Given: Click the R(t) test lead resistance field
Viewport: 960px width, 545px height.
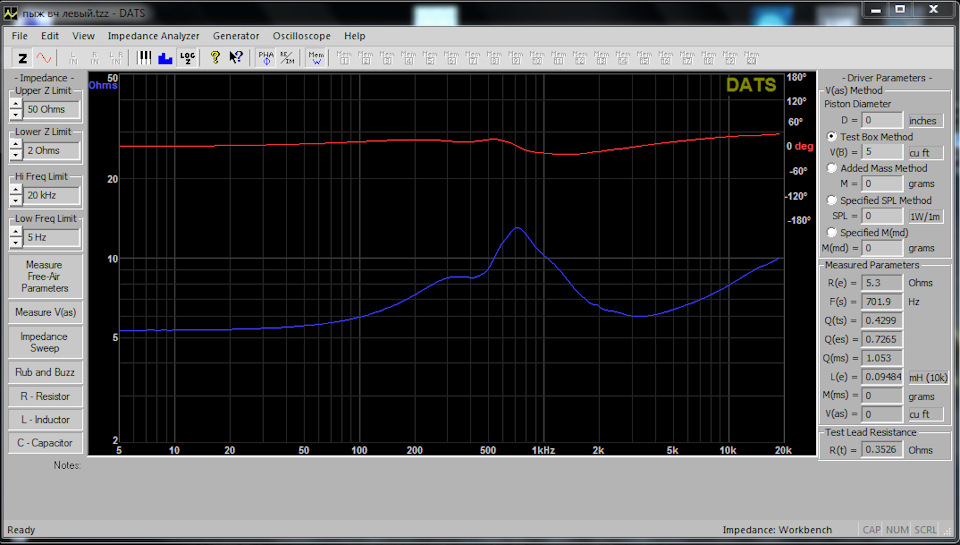Looking at the screenshot, I should (882, 449).
